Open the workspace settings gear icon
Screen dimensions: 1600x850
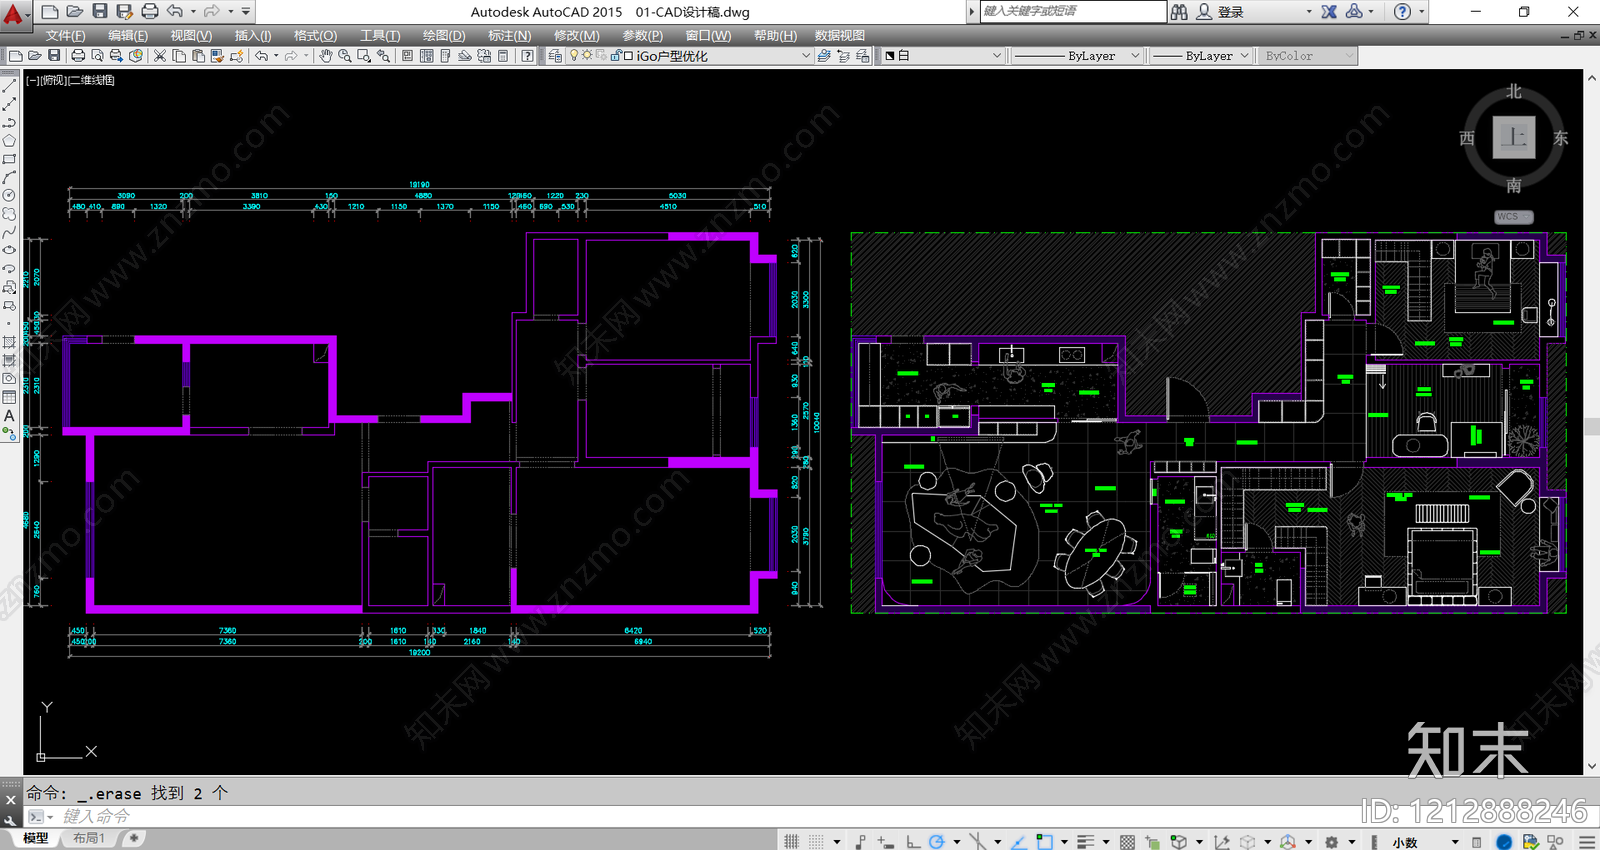coord(1332,842)
